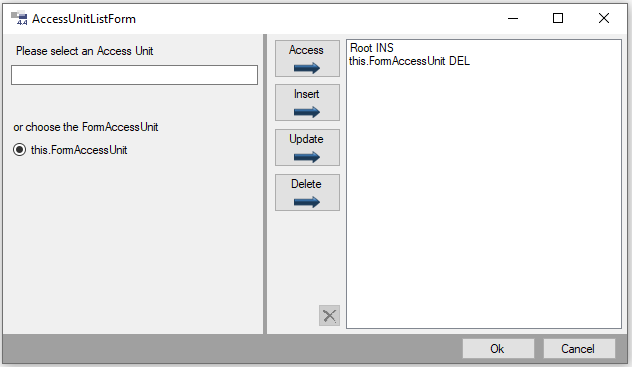Maximize the AccessUnitListForm window
This screenshot has width=632, height=367.
pos(558,18)
